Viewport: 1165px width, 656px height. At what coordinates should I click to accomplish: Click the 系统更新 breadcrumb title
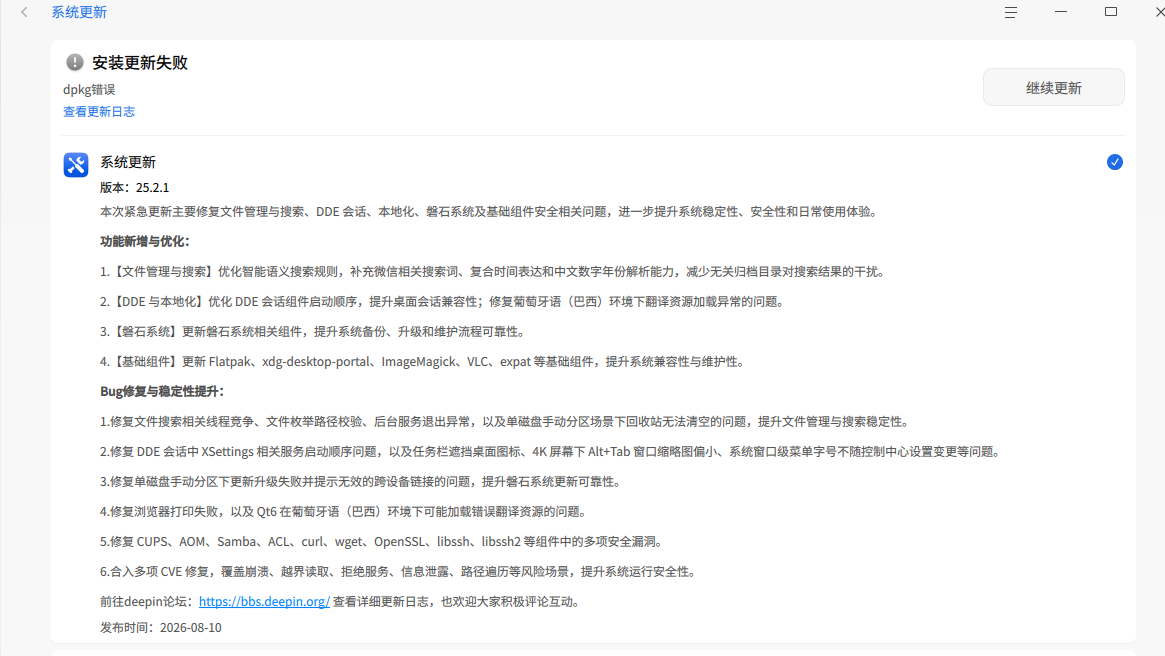(x=79, y=12)
